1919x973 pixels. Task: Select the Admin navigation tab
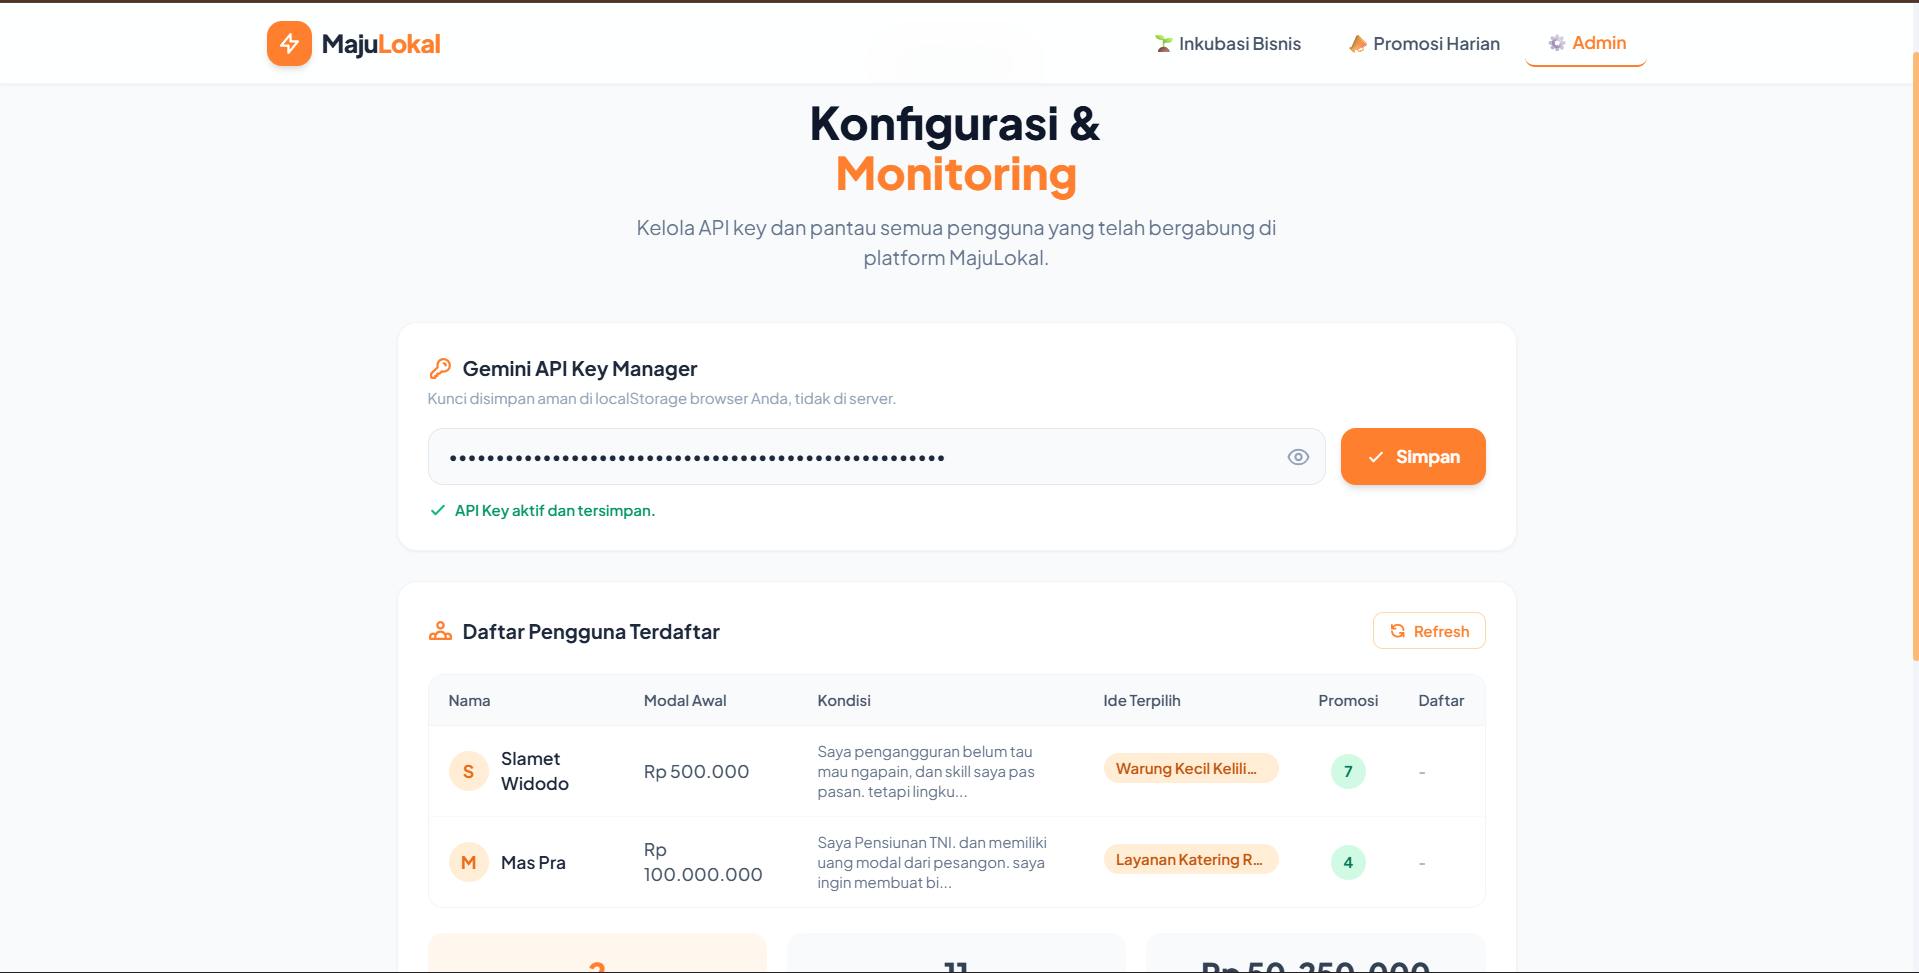pos(1586,43)
